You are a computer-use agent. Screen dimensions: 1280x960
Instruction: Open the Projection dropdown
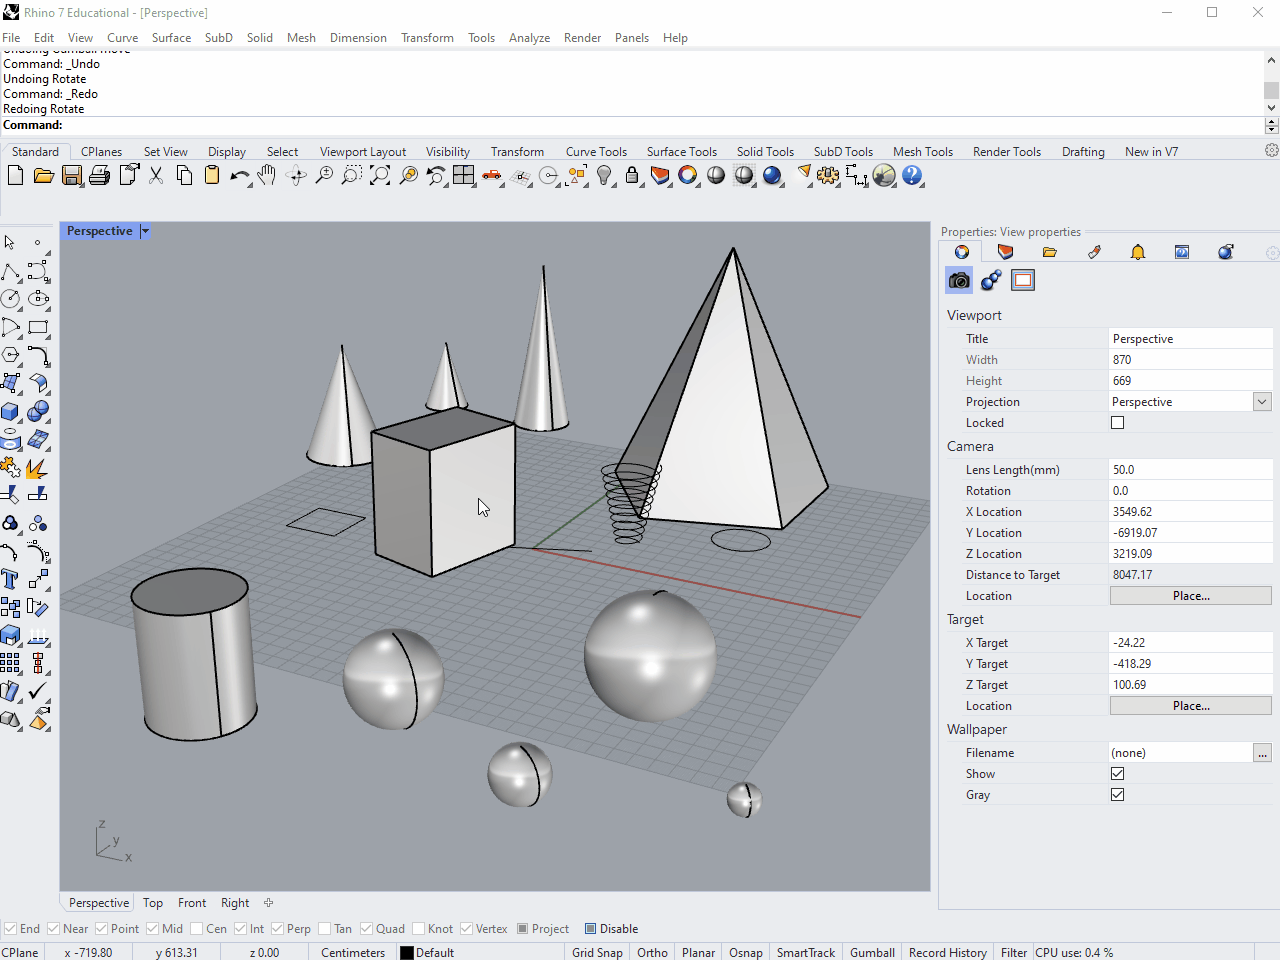click(x=1262, y=401)
